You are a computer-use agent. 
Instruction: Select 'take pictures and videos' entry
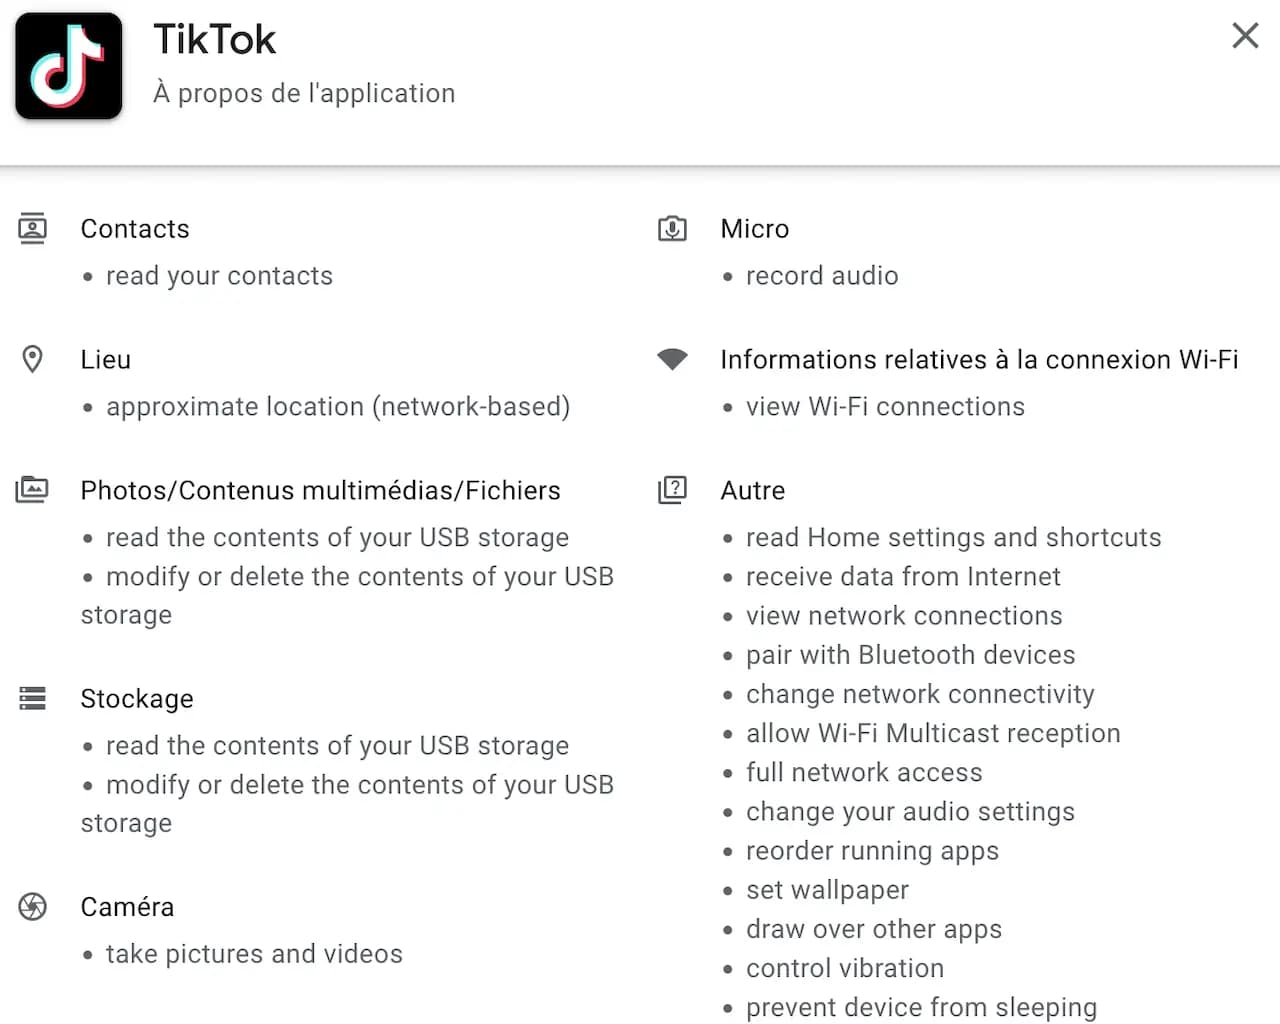pyautogui.click(x=254, y=953)
